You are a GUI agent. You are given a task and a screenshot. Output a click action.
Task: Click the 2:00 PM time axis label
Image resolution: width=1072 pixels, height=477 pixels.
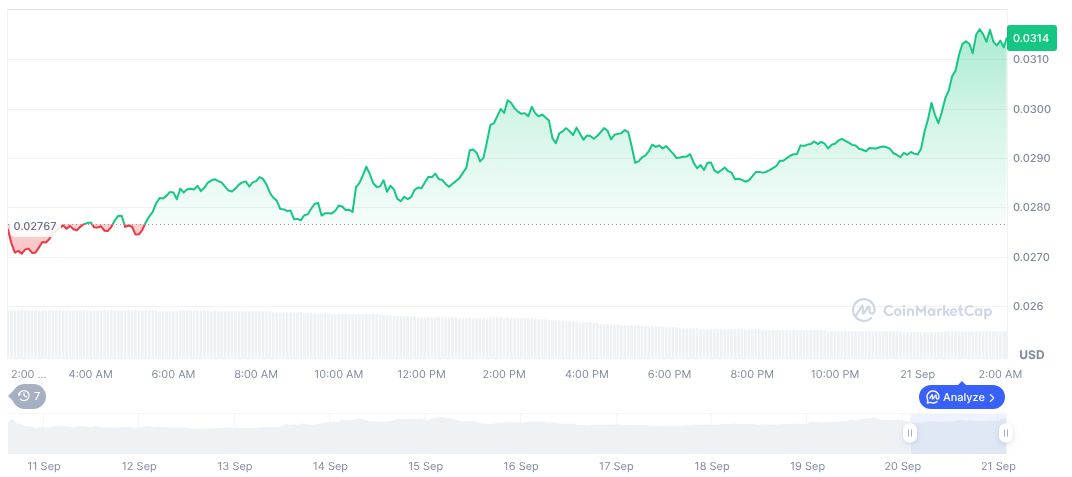[504, 374]
